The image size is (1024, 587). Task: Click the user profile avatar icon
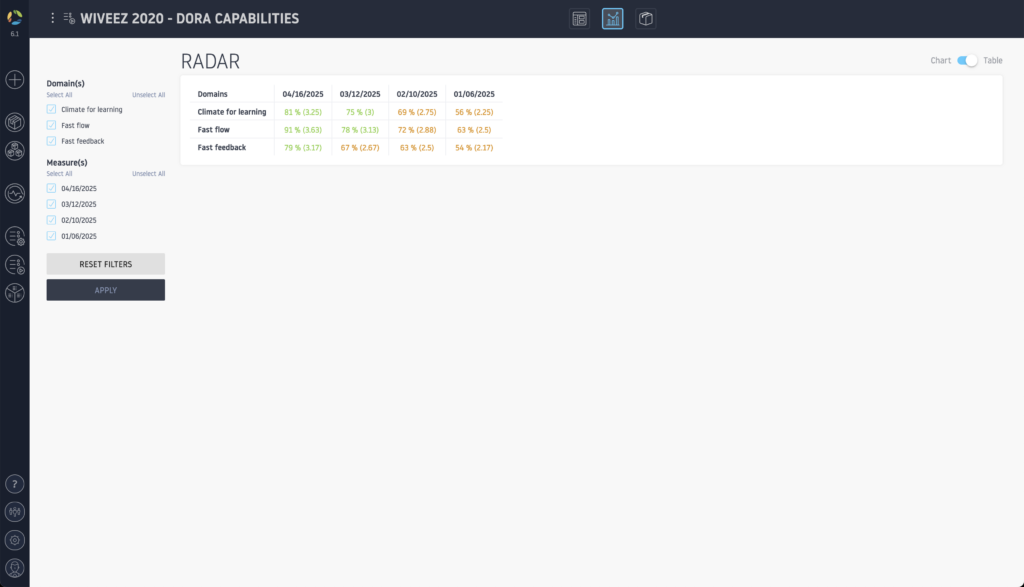[14, 568]
